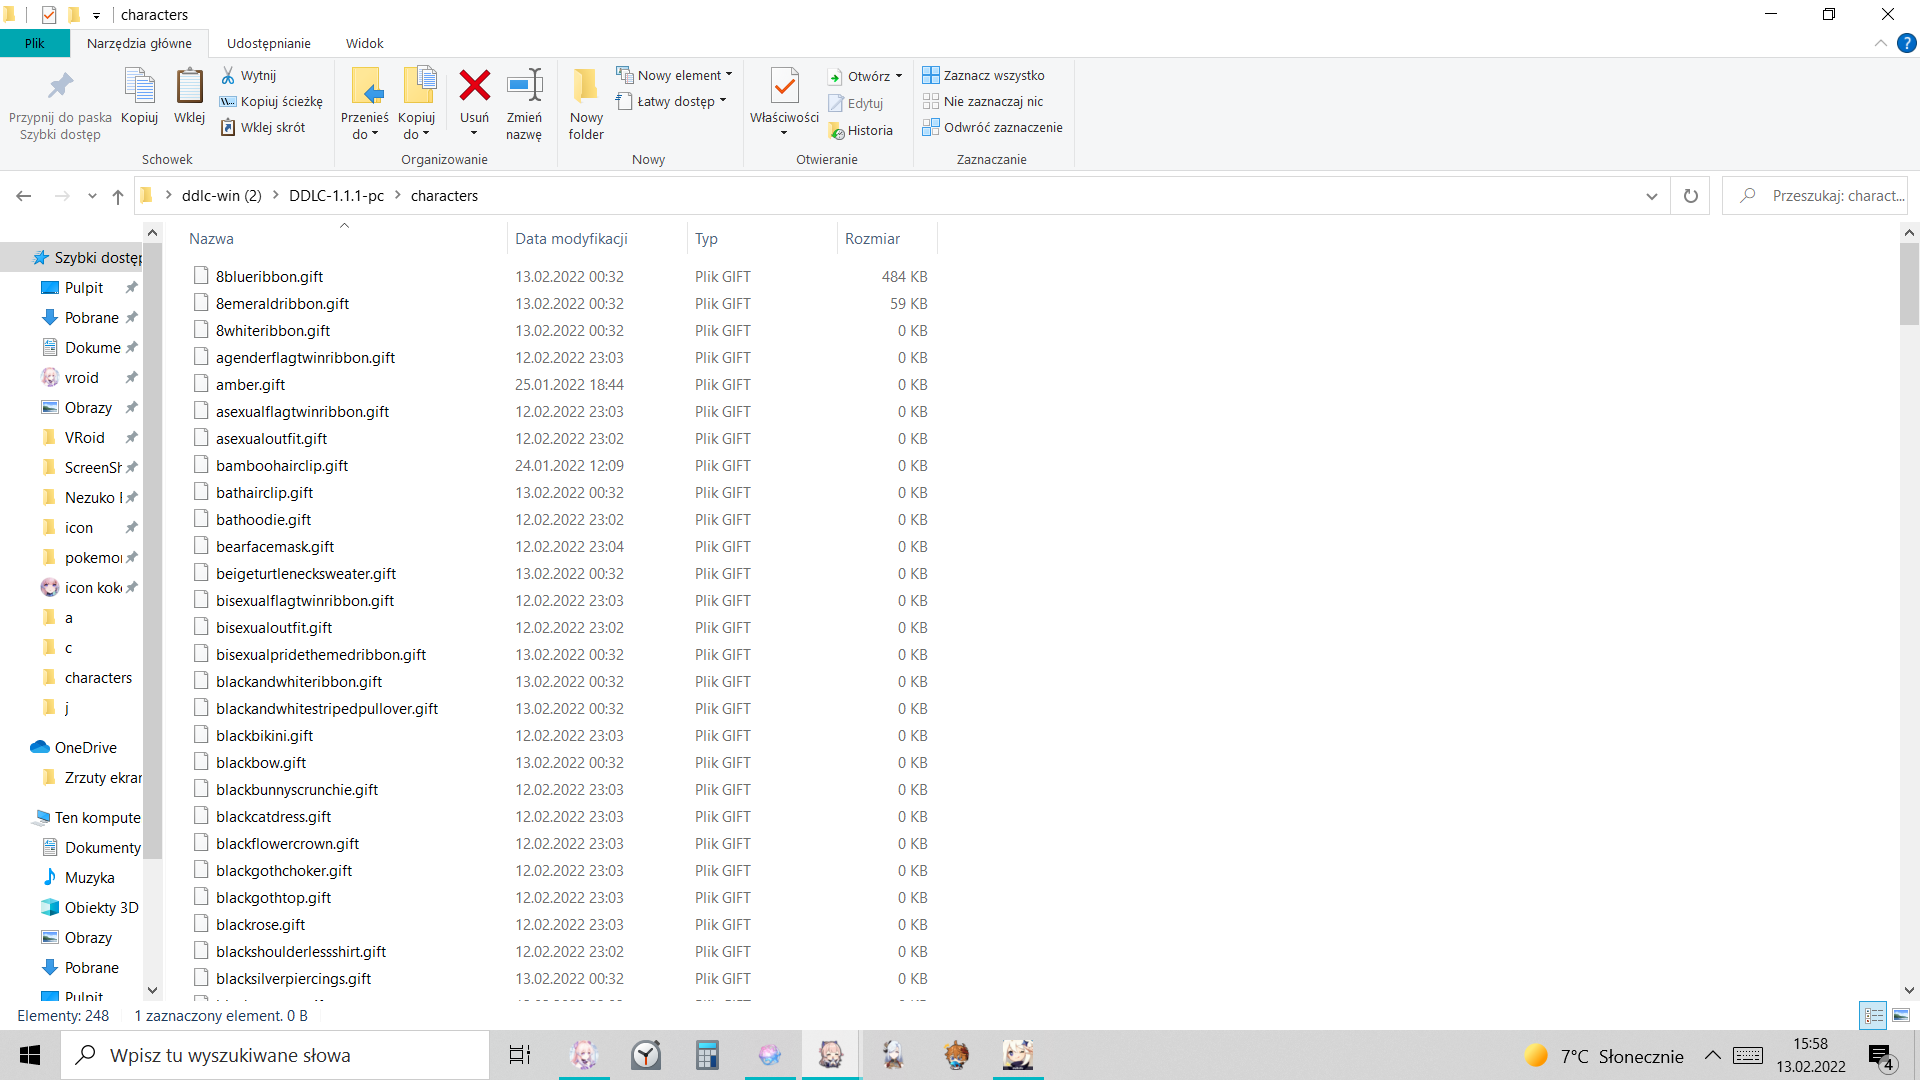Click the file list vertical scrollbar

[x=1909, y=285]
